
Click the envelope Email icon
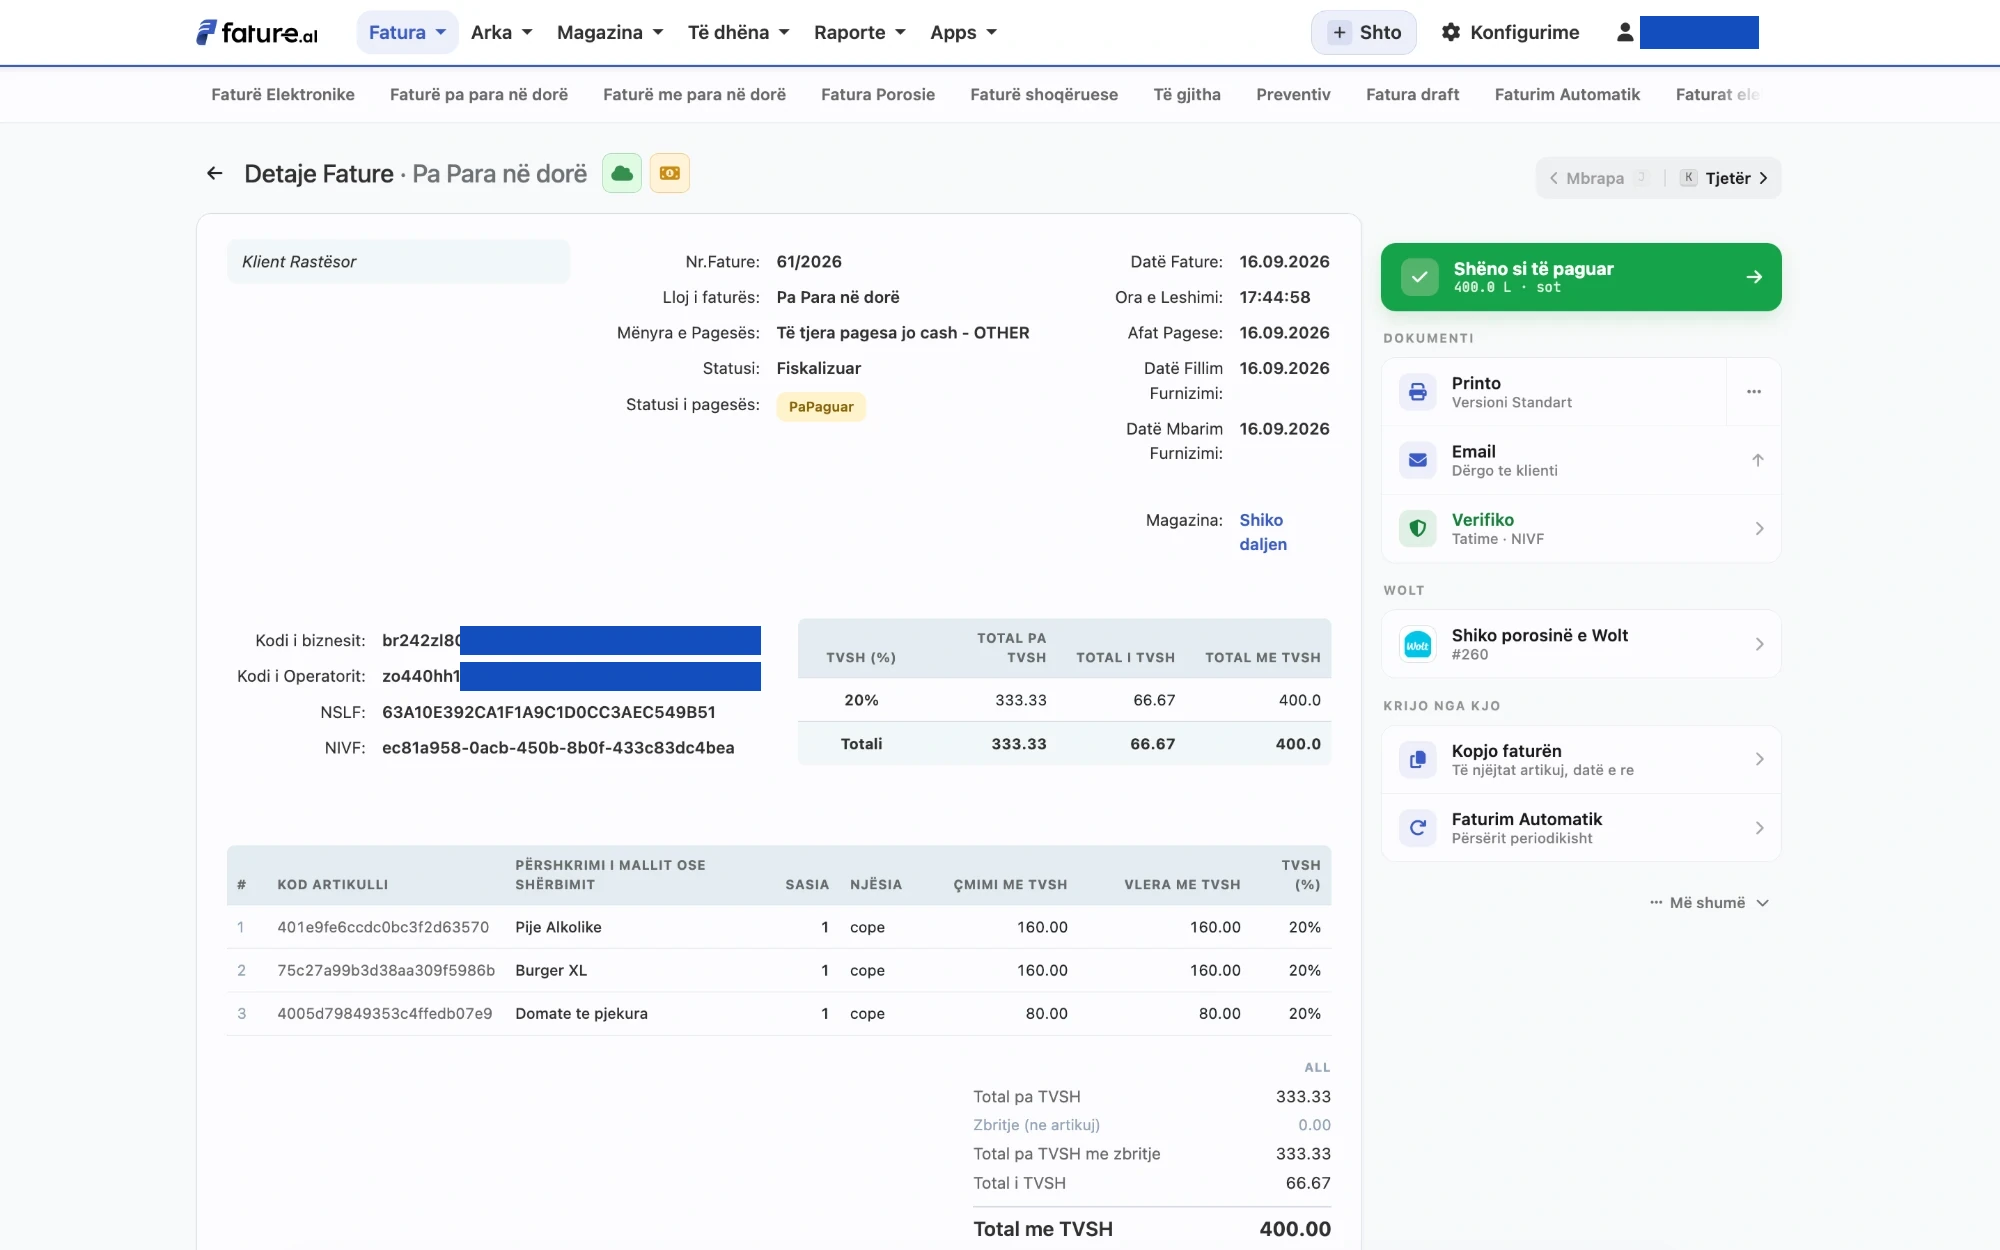pyautogui.click(x=1418, y=460)
